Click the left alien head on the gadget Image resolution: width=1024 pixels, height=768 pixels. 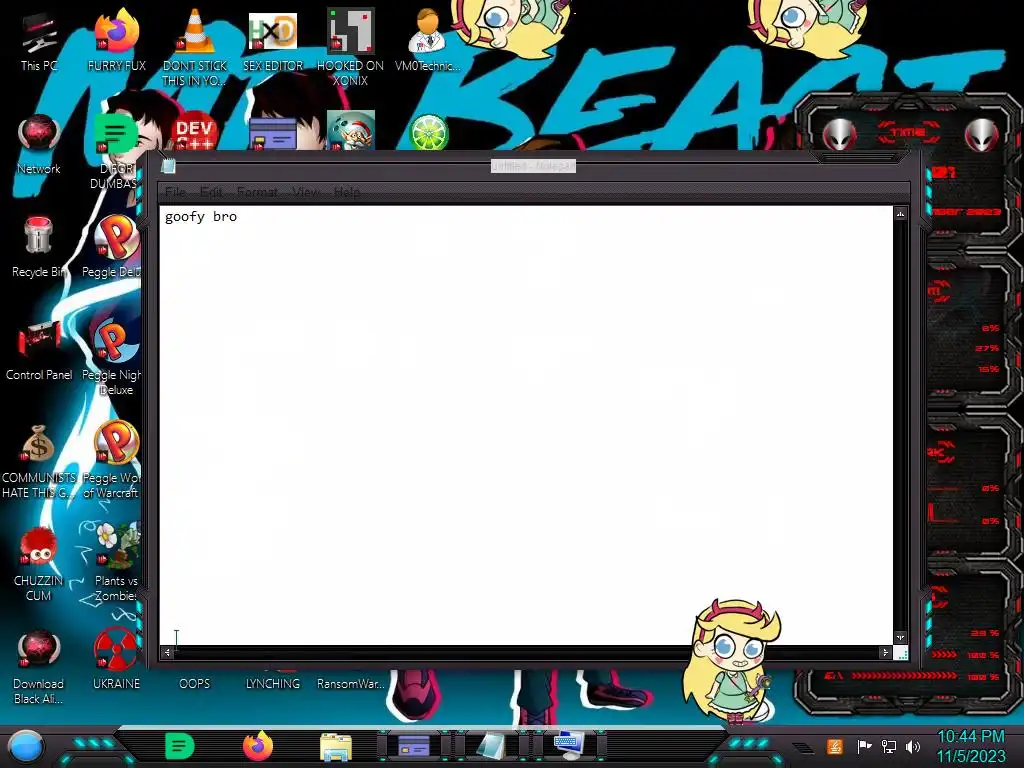pyautogui.click(x=839, y=135)
